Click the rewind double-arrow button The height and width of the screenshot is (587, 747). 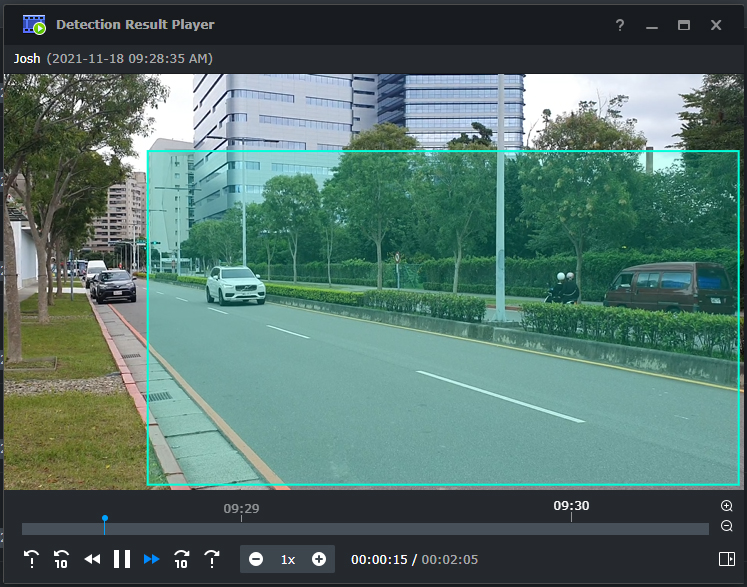(x=92, y=559)
